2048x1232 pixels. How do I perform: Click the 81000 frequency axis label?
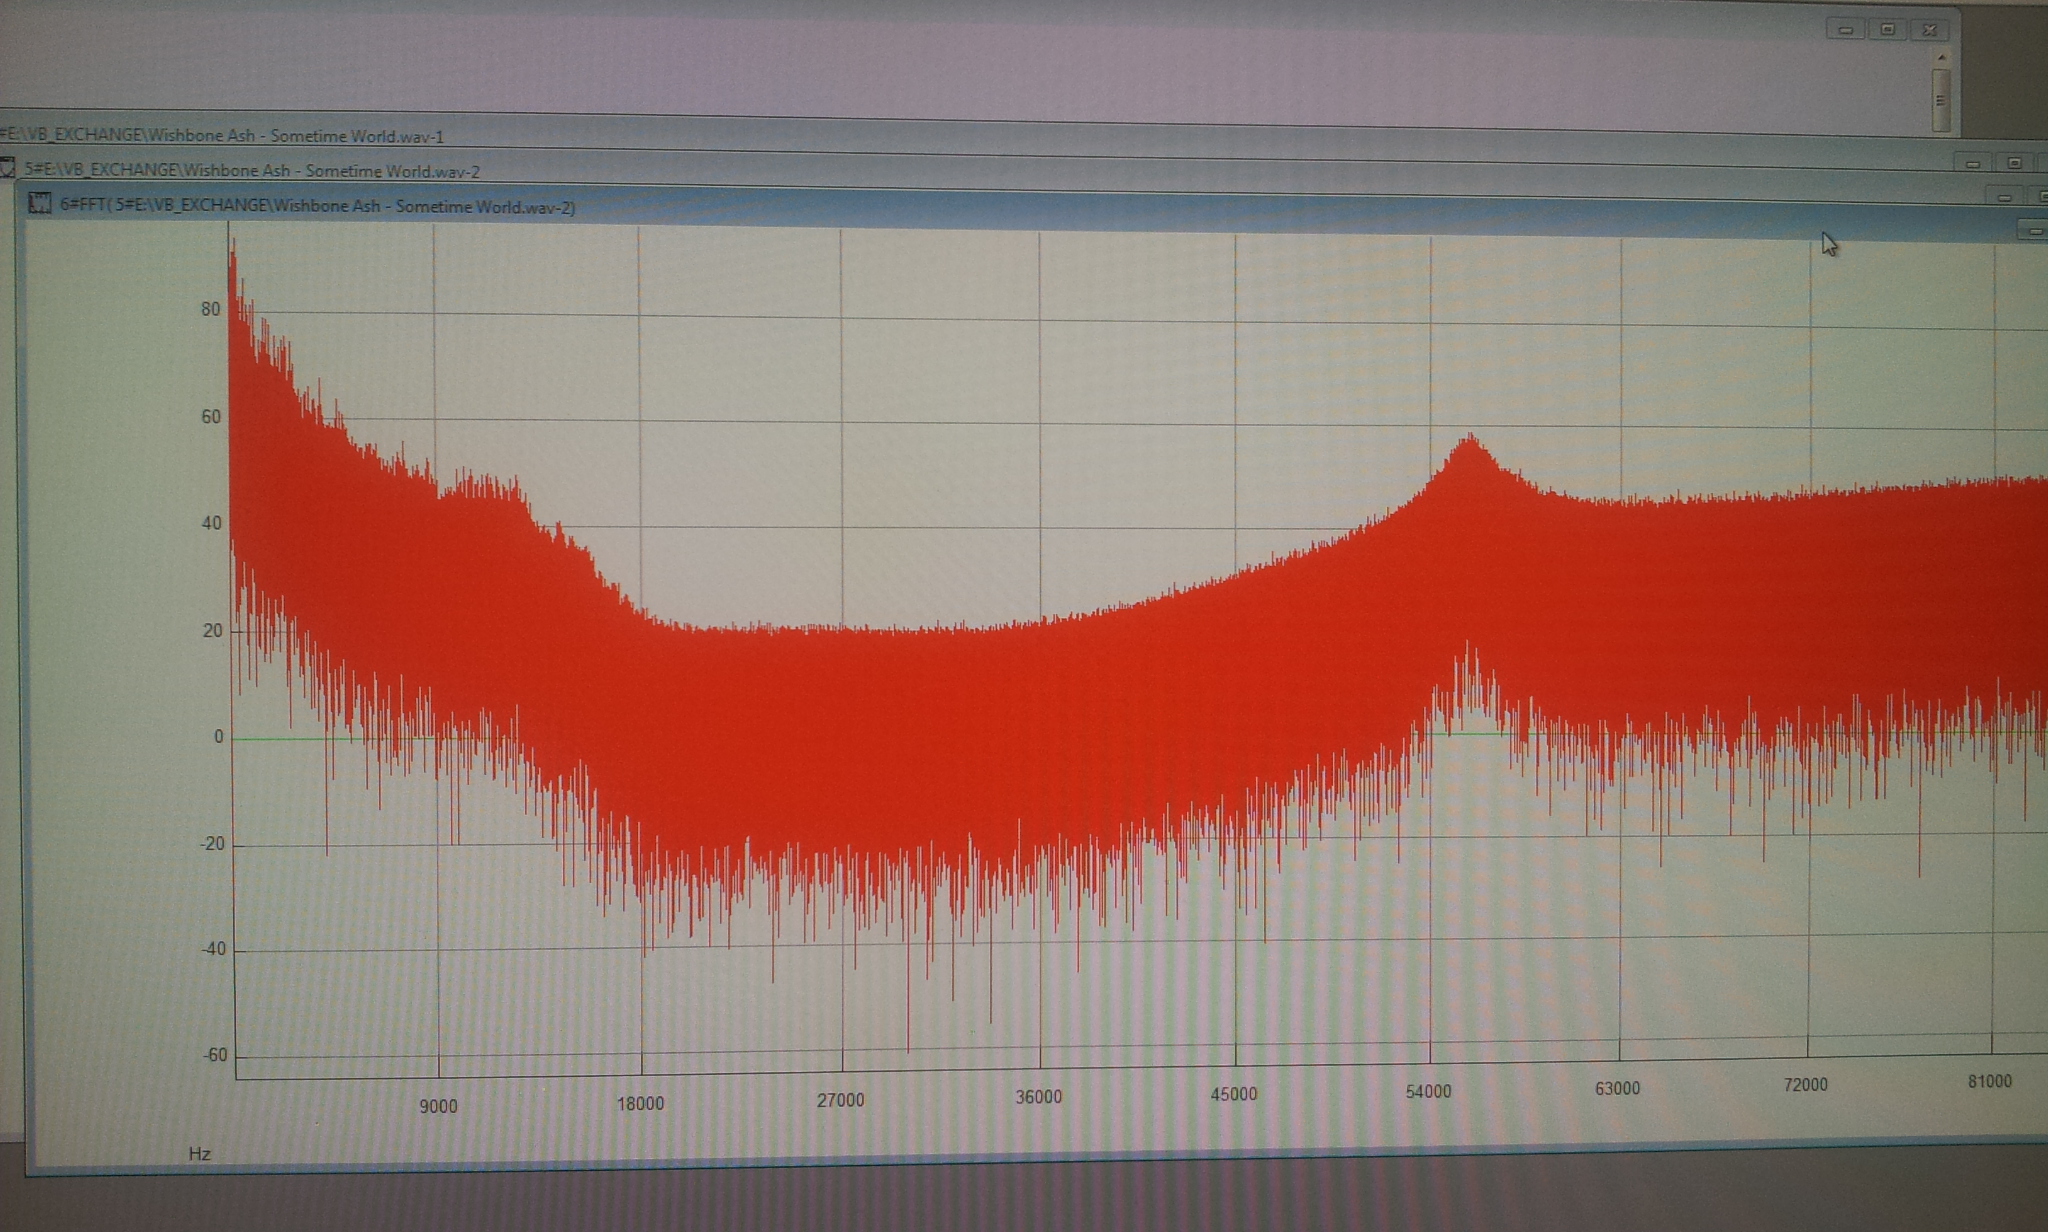[x=1989, y=1082]
